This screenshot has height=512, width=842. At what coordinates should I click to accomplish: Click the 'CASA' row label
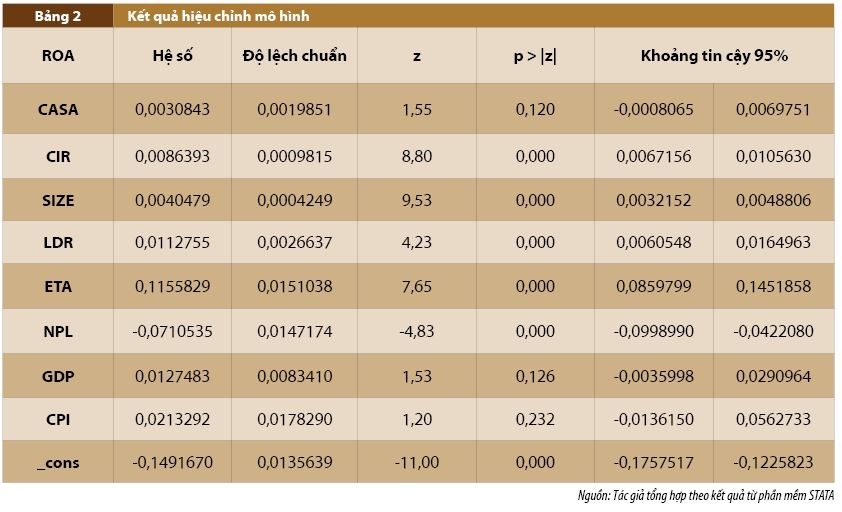tap(57, 109)
